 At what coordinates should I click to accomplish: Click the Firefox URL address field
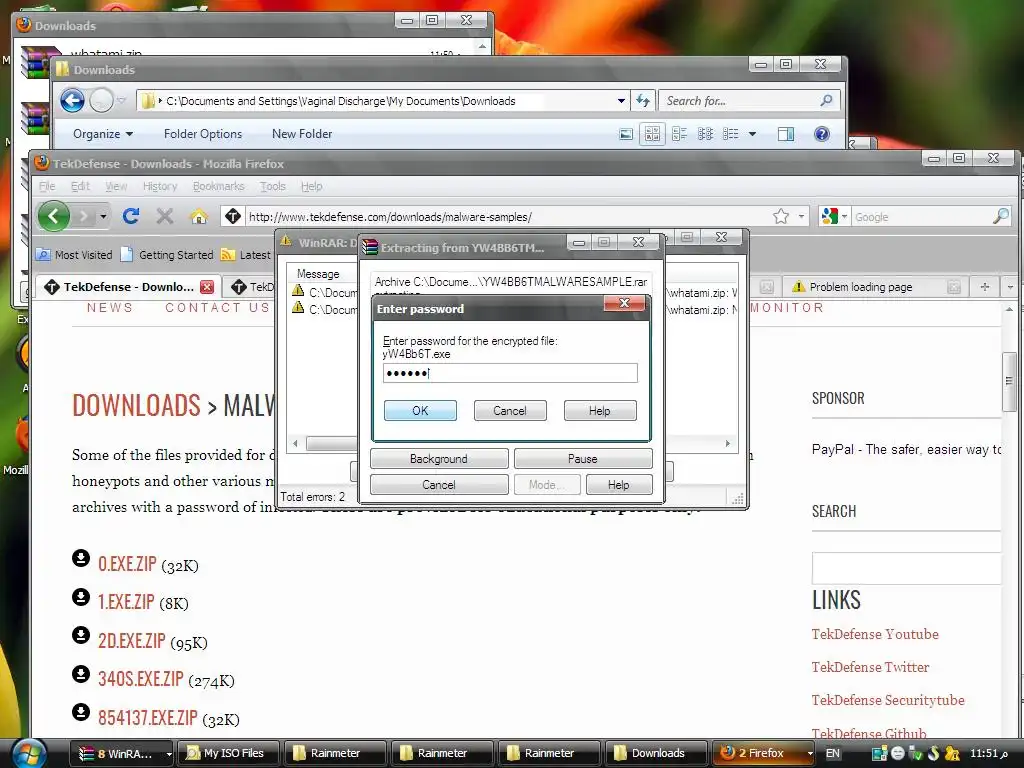click(x=507, y=217)
